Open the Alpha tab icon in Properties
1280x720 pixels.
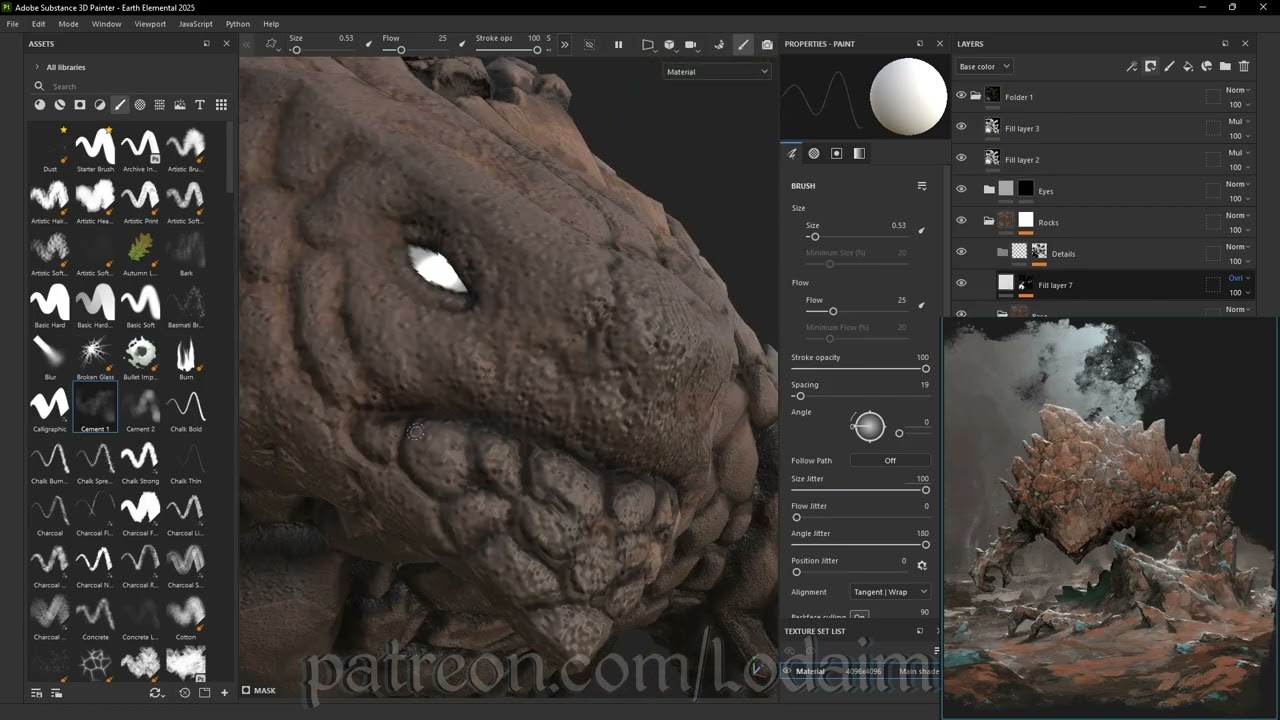814,153
